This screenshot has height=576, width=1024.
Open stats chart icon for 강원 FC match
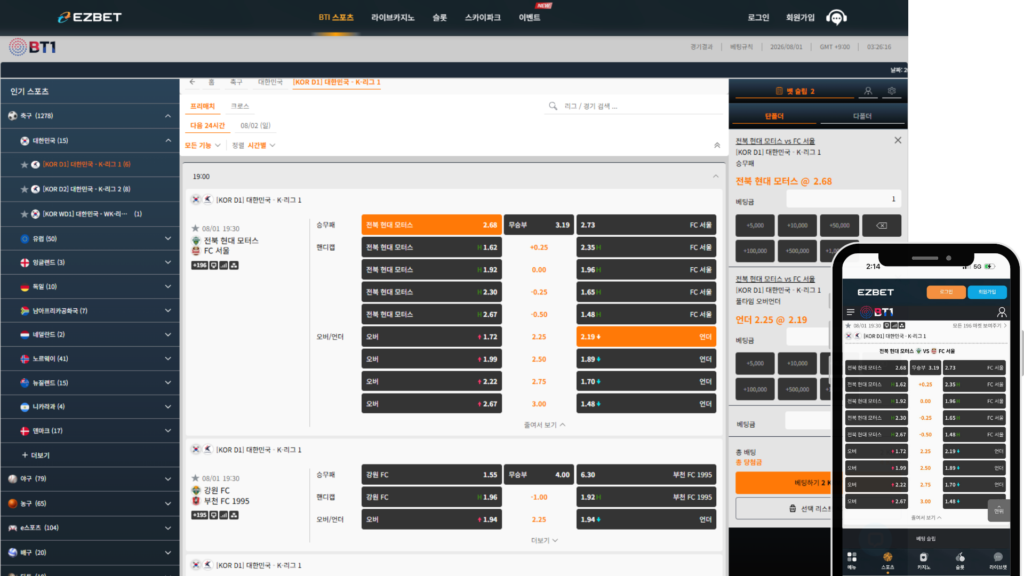[x=224, y=515]
